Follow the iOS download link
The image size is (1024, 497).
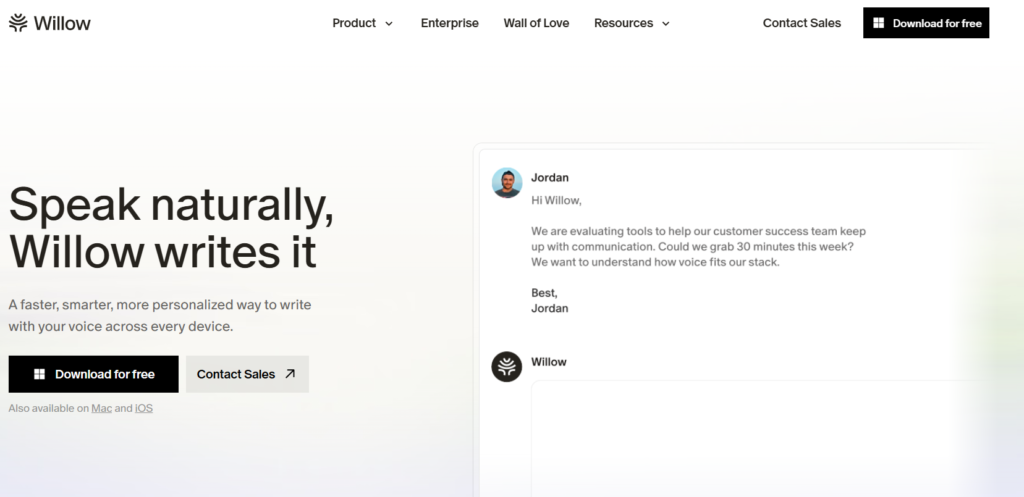pyautogui.click(x=144, y=408)
